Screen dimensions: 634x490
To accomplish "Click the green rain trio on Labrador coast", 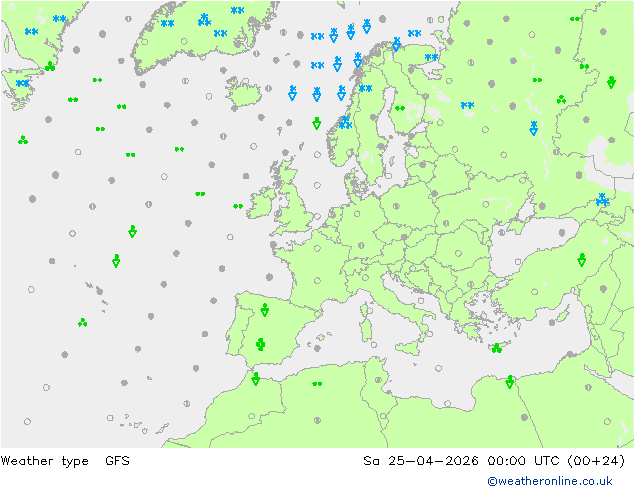I will coord(50,66).
